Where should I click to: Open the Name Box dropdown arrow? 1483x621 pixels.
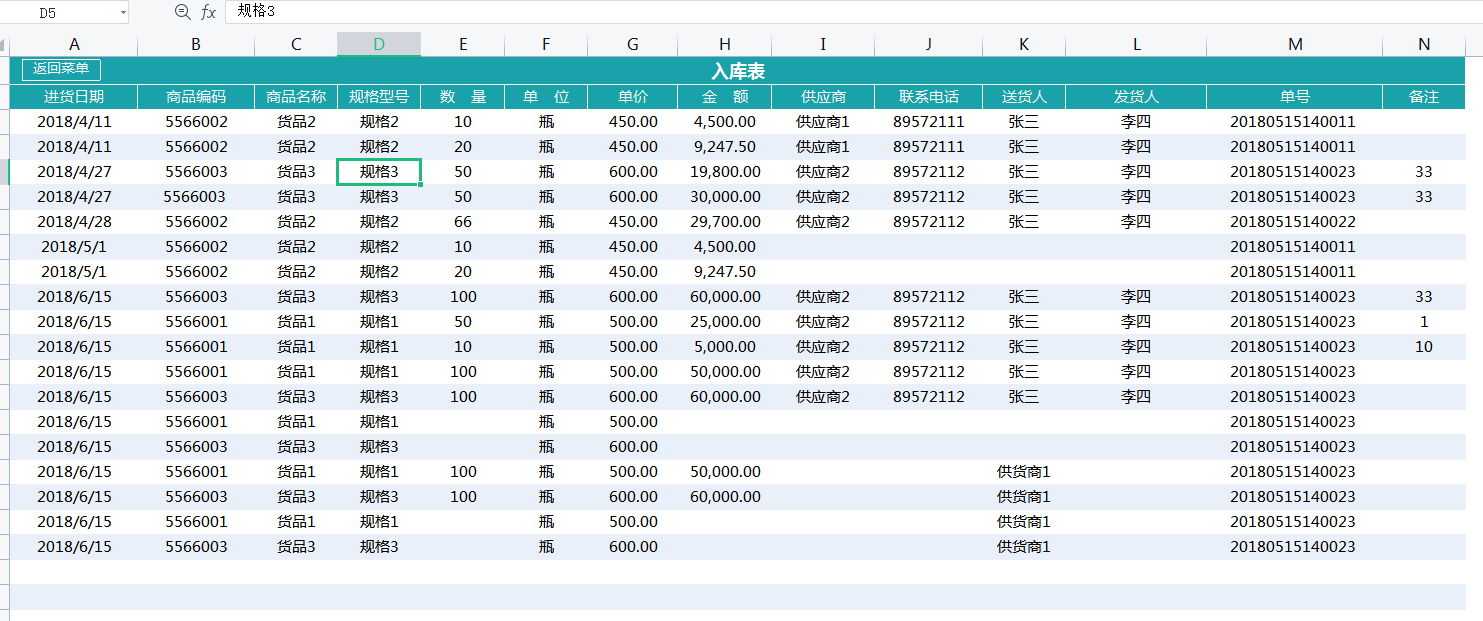[123, 12]
